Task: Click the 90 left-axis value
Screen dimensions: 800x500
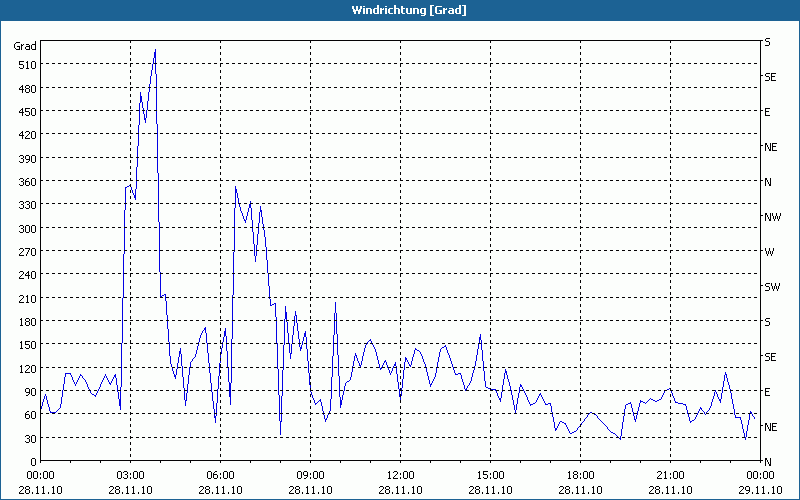Action: [x=30, y=392]
